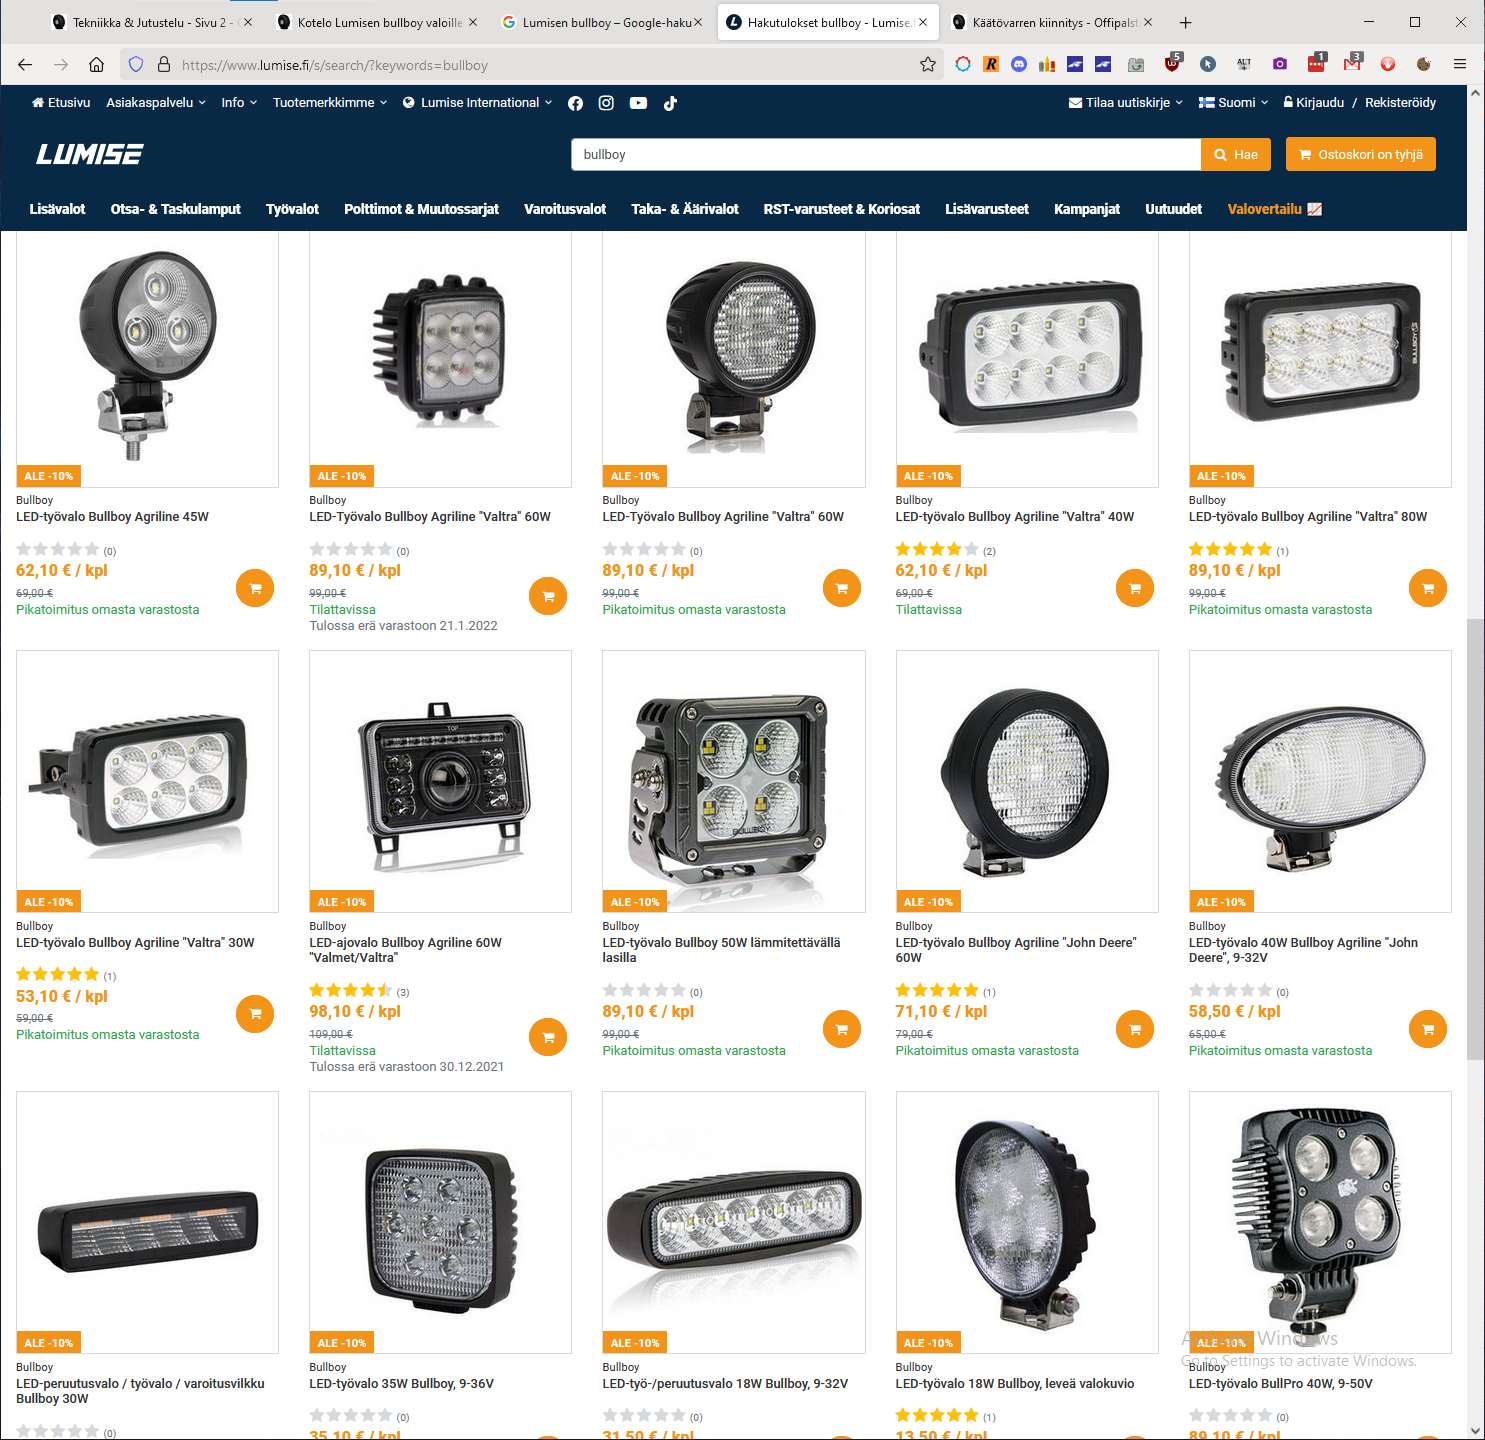Add Bullboy Agriline Valtra 80W to cart

click(x=1428, y=588)
